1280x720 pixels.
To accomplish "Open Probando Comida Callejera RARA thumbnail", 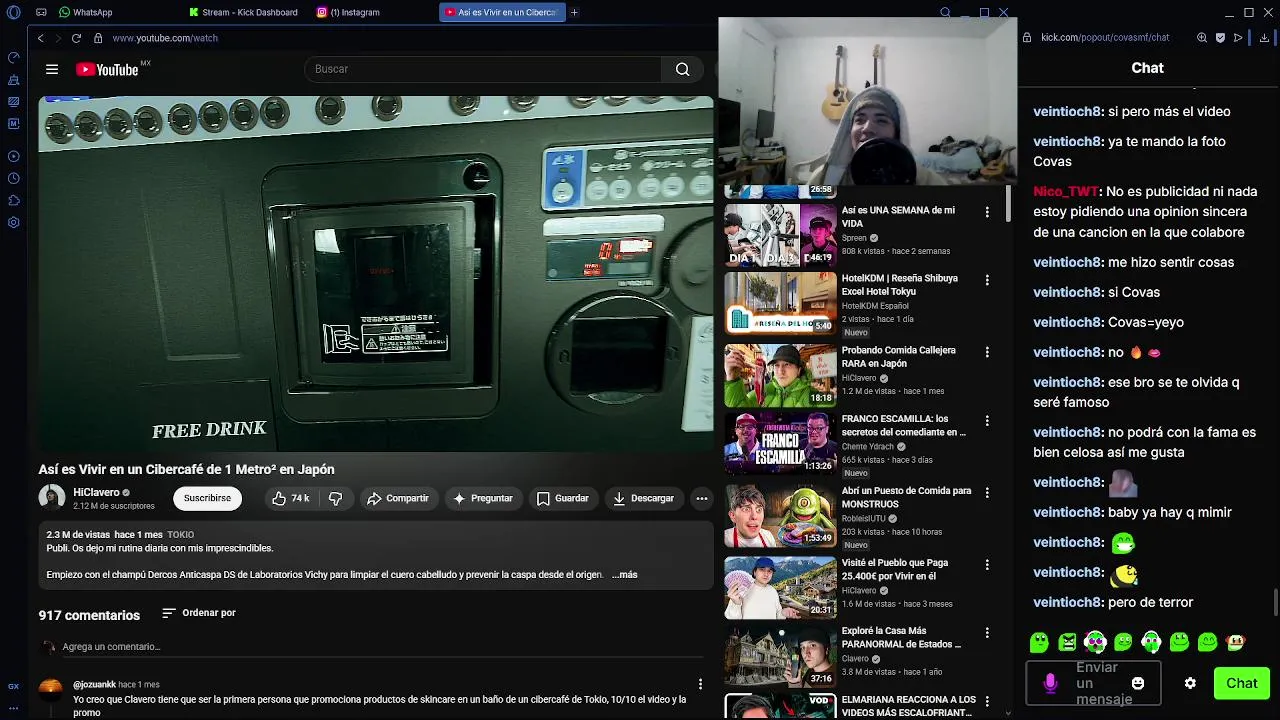I will pyautogui.click(x=780, y=375).
